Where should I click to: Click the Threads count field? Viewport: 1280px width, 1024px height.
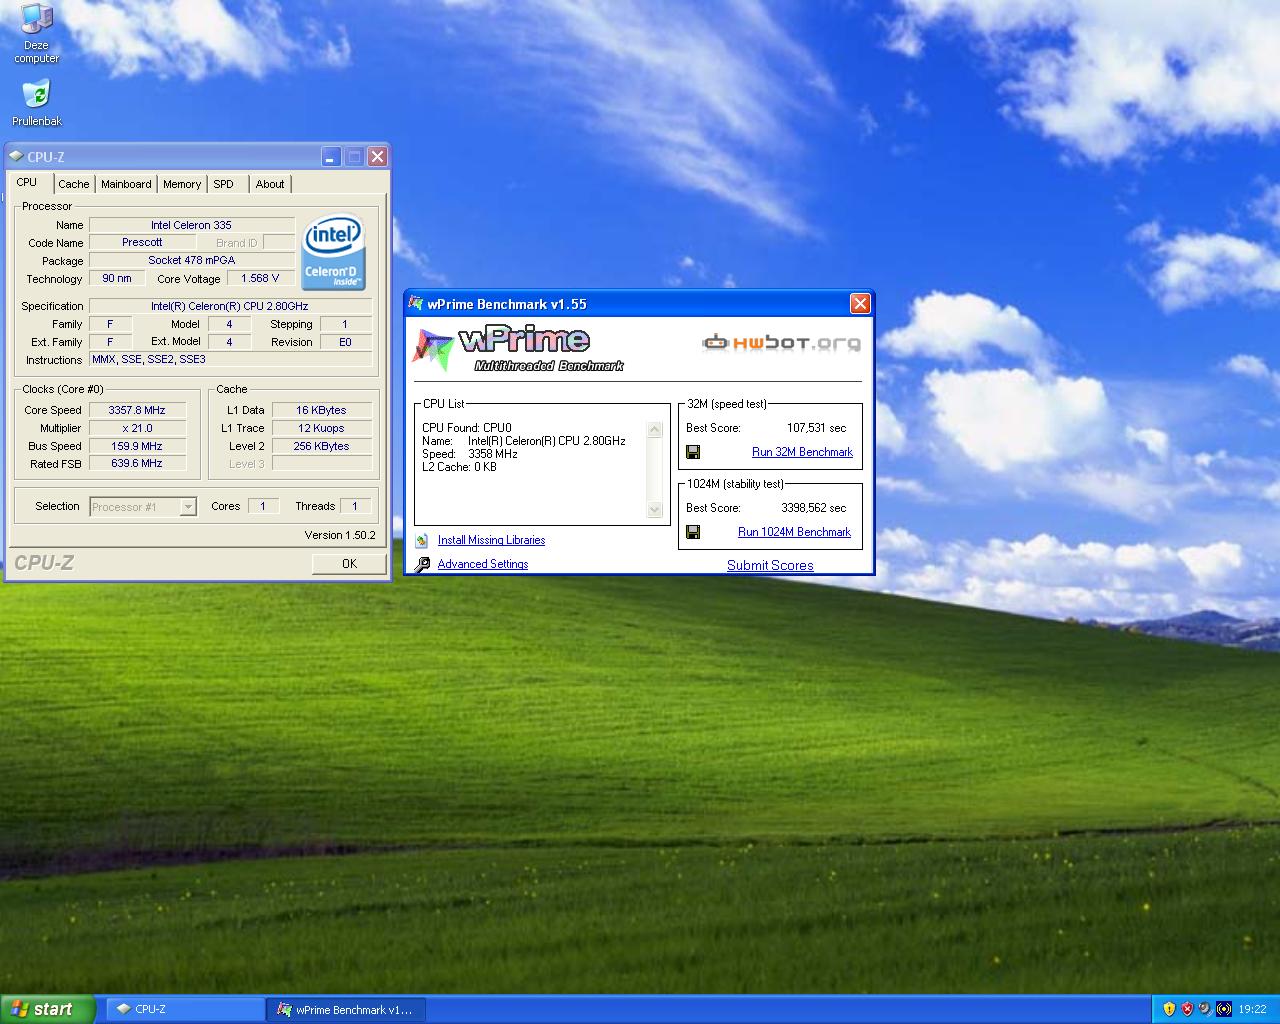(x=355, y=506)
